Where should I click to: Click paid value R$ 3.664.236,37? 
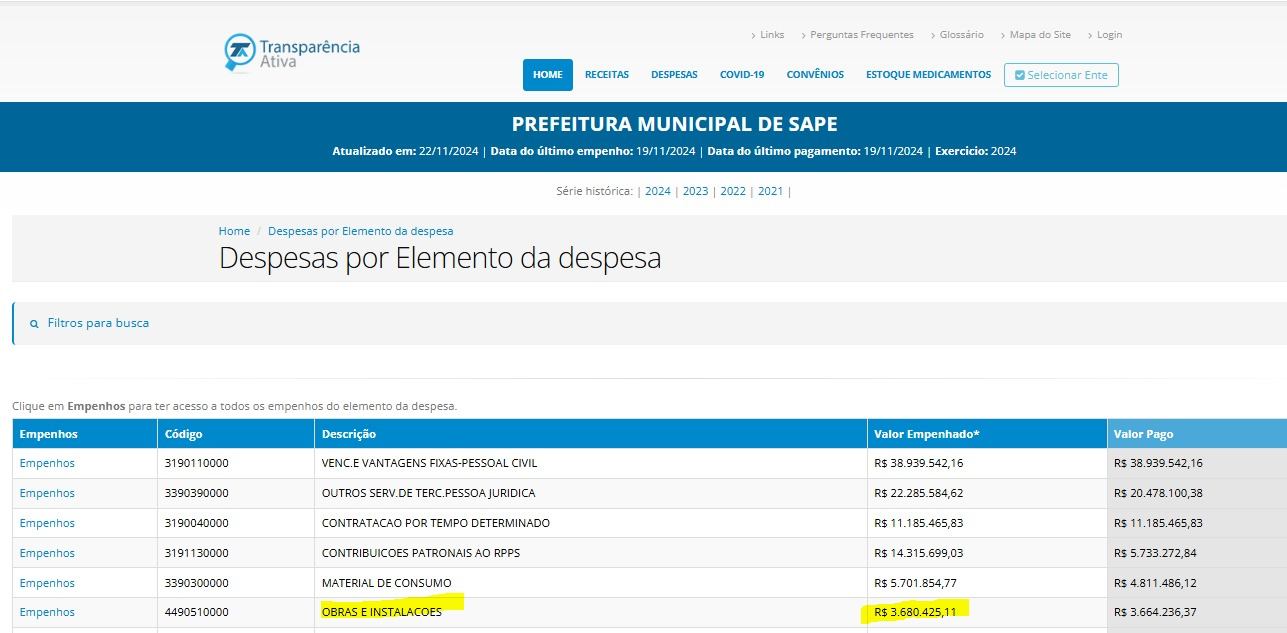click(x=1155, y=612)
